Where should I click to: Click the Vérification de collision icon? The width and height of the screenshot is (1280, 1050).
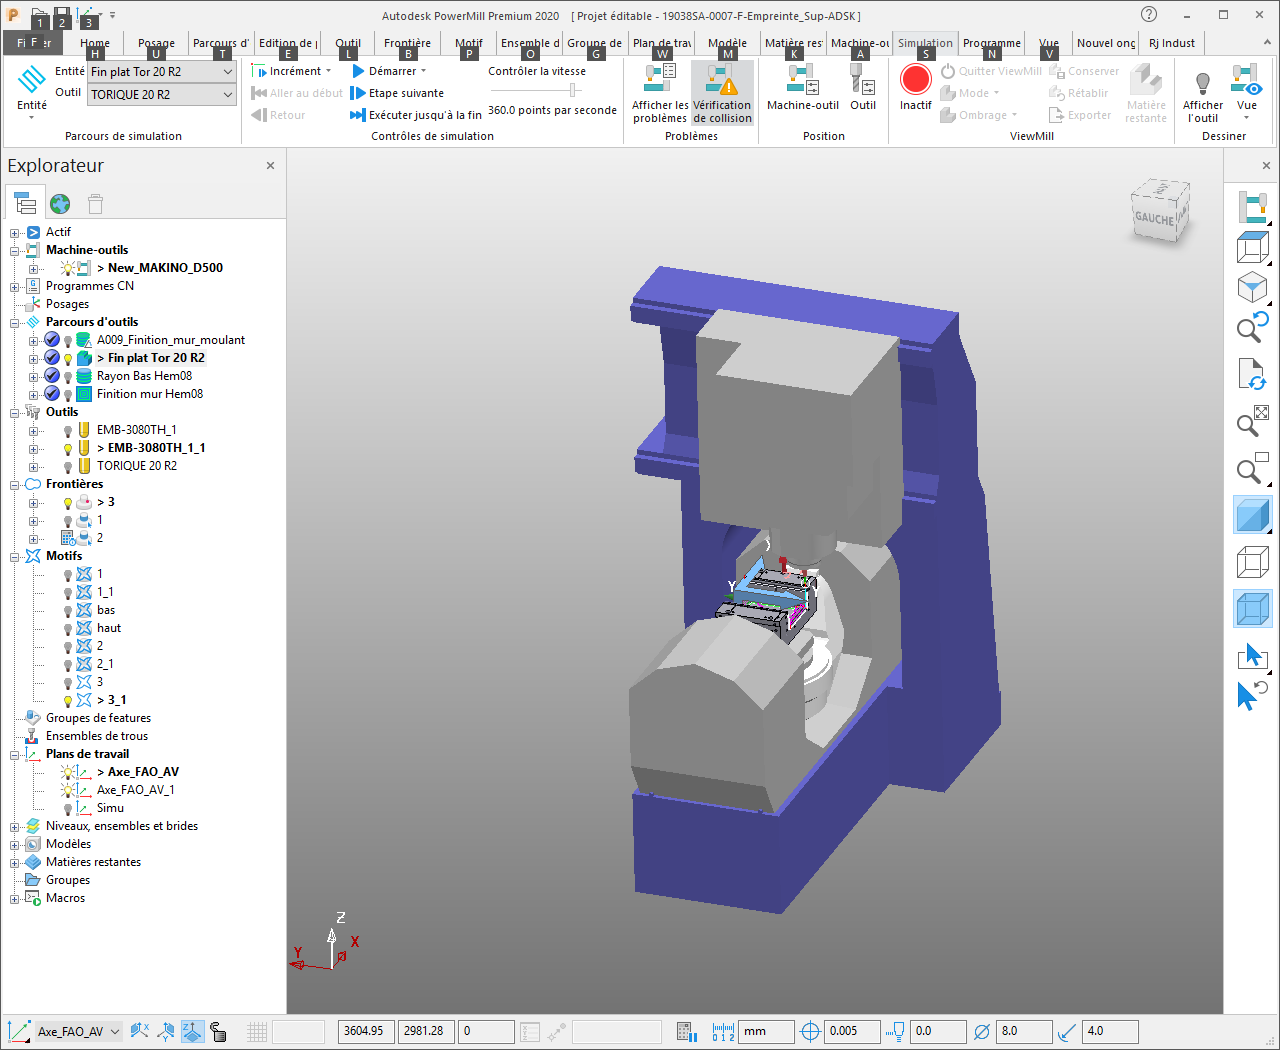pyautogui.click(x=722, y=80)
